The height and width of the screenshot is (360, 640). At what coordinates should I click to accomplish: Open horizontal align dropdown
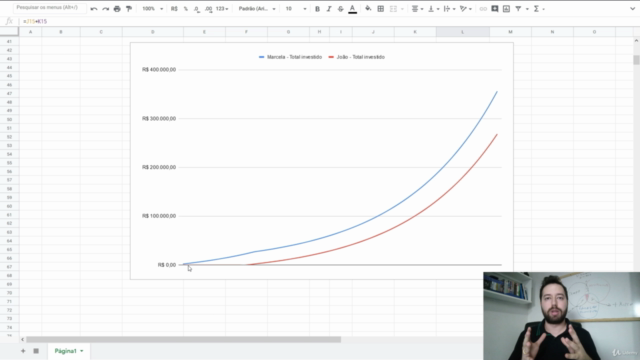click(417, 9)
